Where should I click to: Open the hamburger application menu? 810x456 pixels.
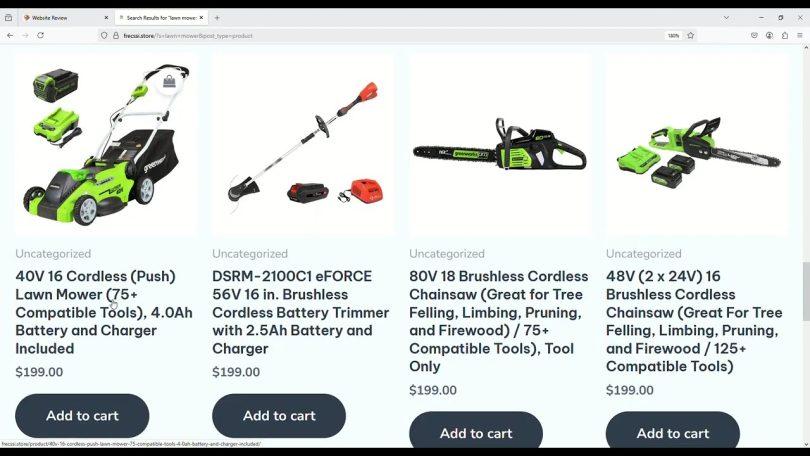point(800,36)
